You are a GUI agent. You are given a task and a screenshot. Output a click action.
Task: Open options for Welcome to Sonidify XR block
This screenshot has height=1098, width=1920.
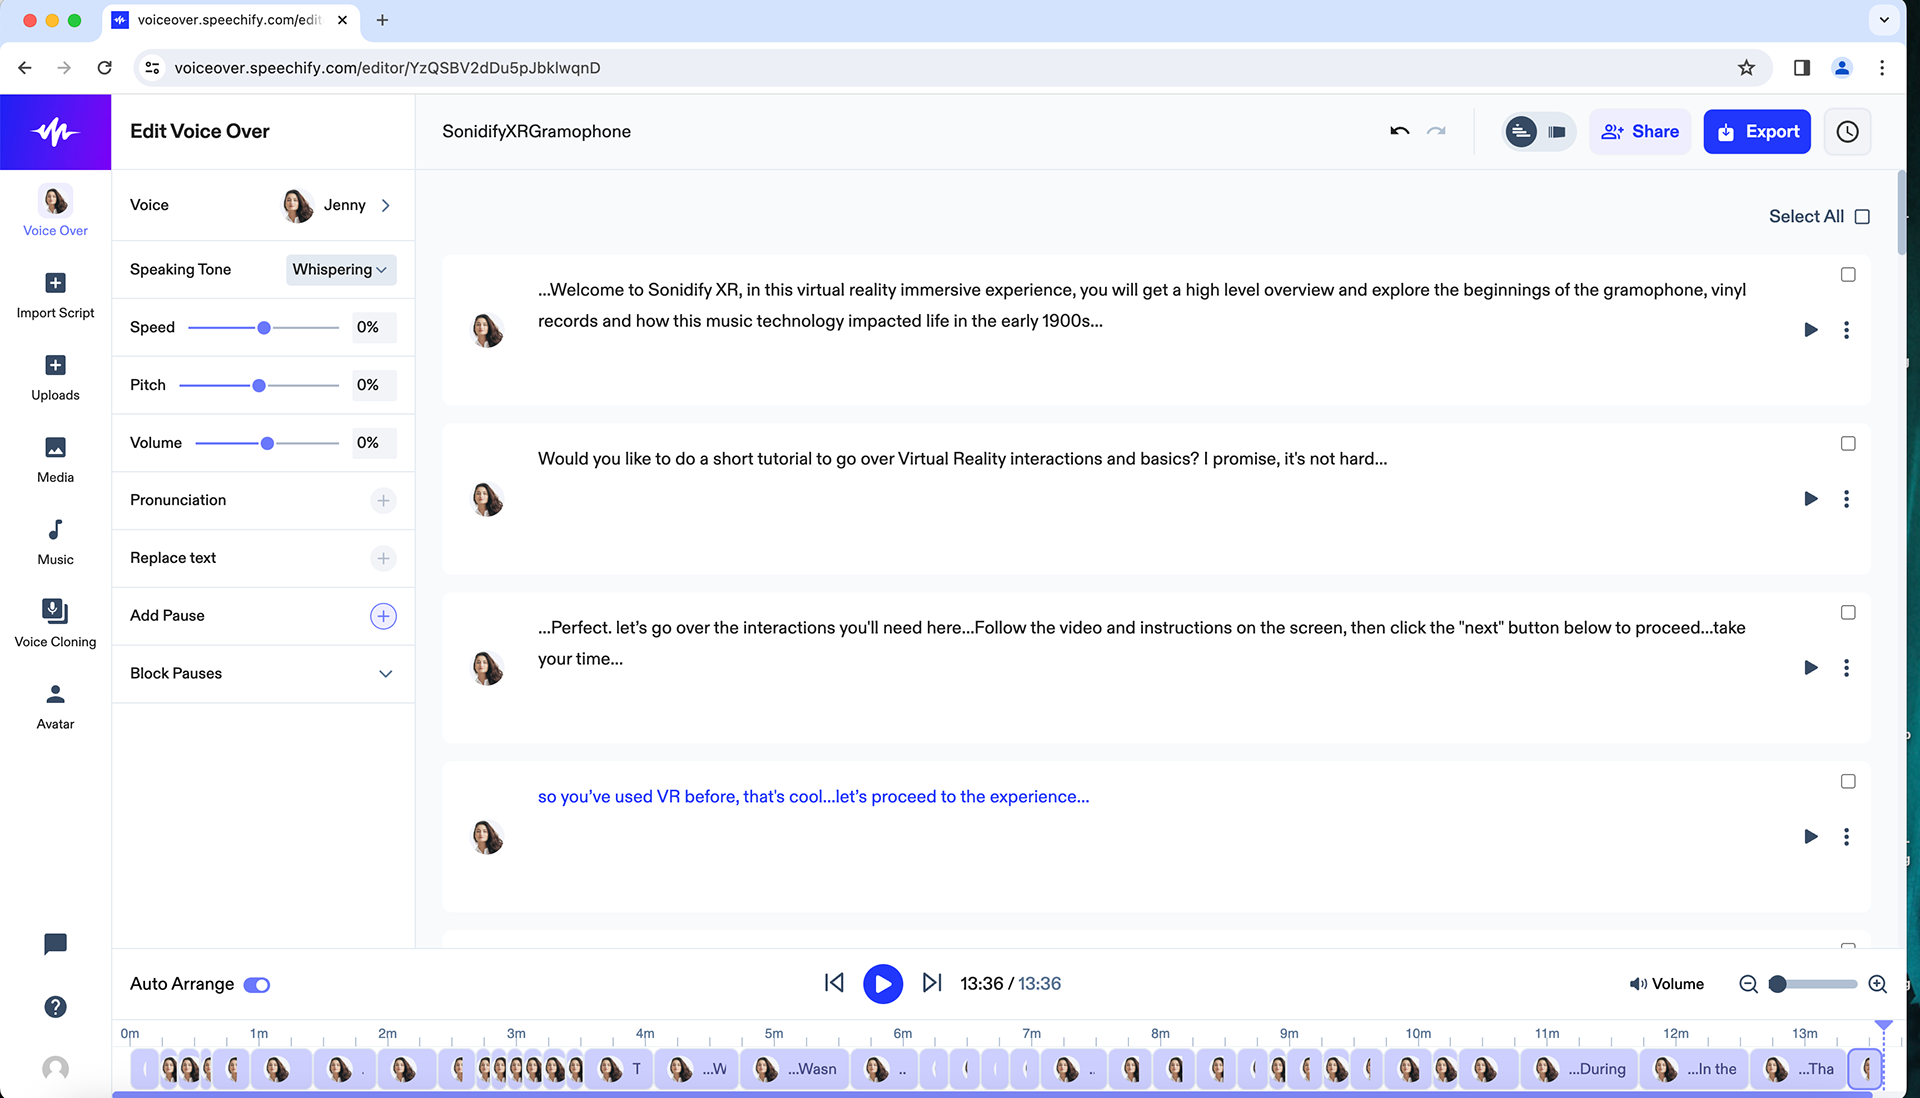click(x=1846, y=330)
